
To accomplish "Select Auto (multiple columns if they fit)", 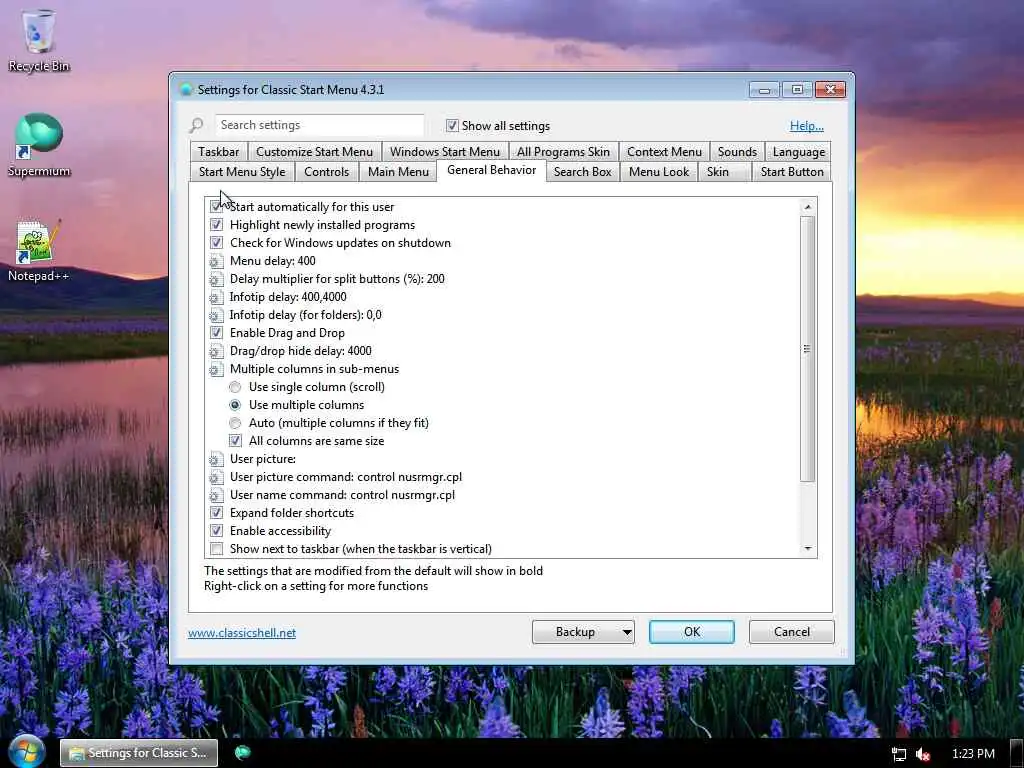I will 235,423.
